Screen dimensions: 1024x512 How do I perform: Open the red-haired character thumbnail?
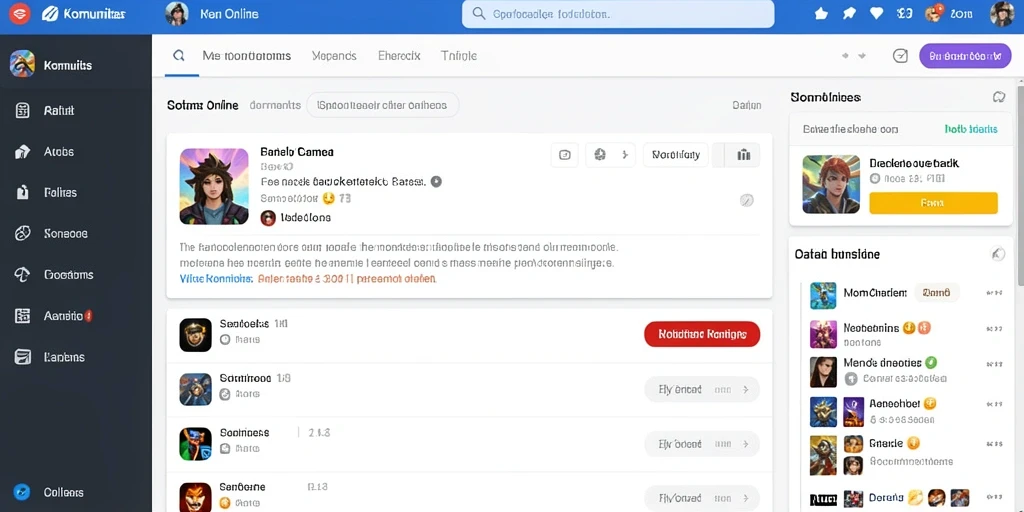(x=831, y=184)
